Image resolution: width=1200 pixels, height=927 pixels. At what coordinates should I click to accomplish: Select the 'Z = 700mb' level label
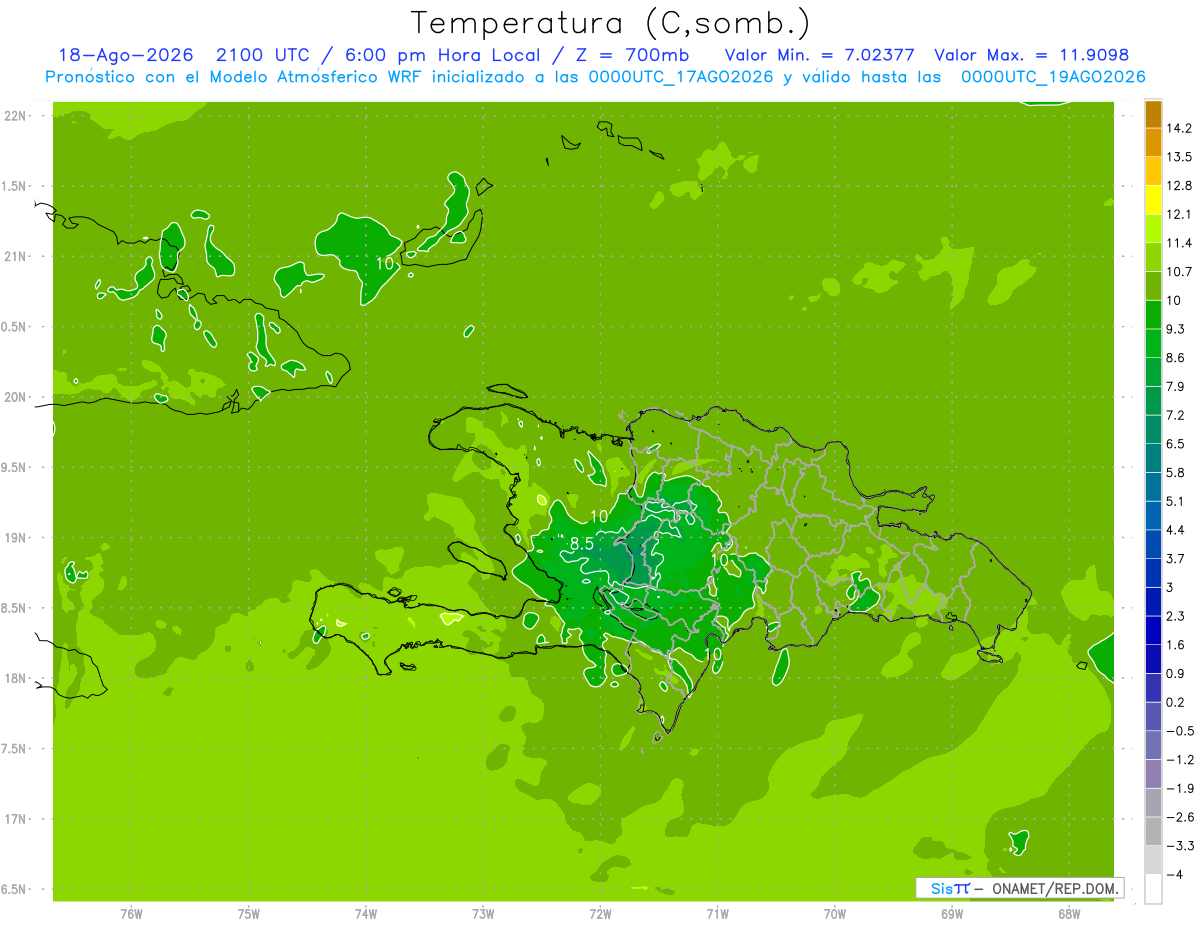tap(632, 56)
